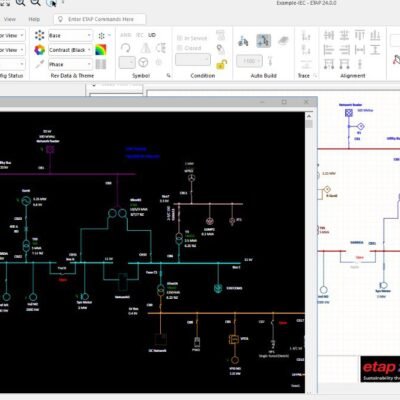This screenshot has height=400, width=400.
Task: Toggle the IEC symbol standard
Action: pos(140,35)
